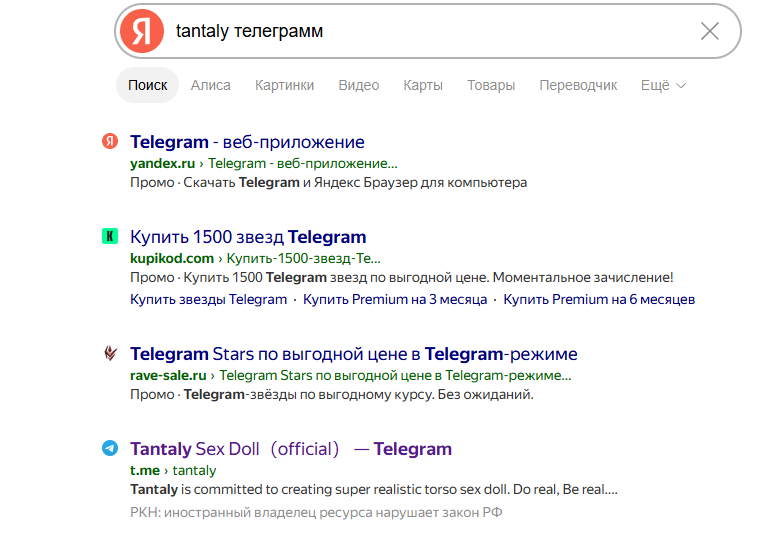
Task: Open 'Telegram Stars по выгодной цене' result
Action: [x=354, y=354]
